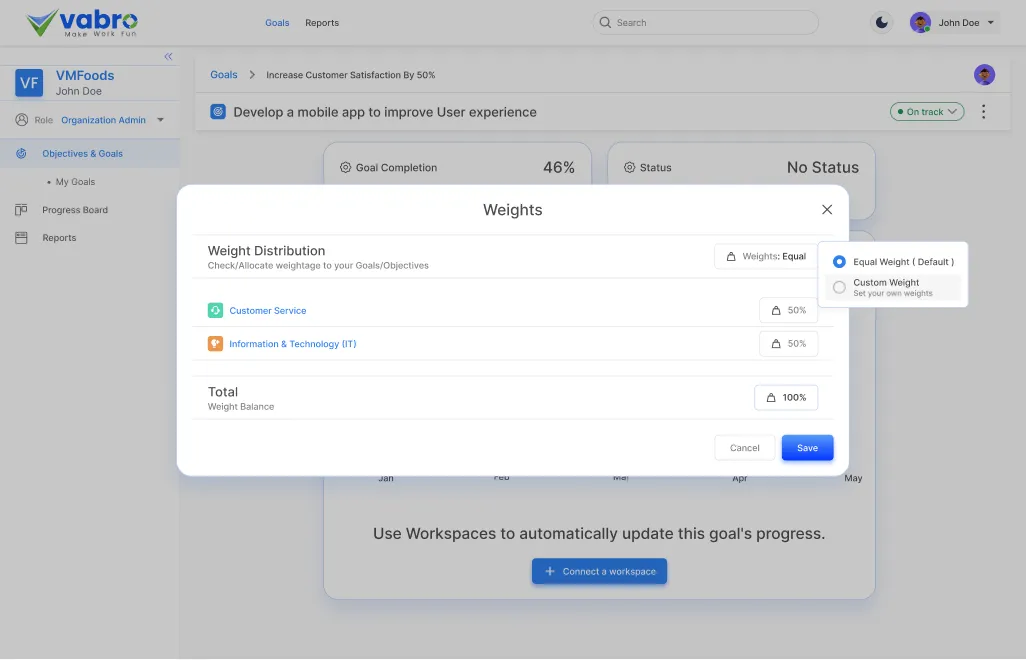Click the Information & Technology orange icon
The image size is (1026, 660).
pos(215,344)
